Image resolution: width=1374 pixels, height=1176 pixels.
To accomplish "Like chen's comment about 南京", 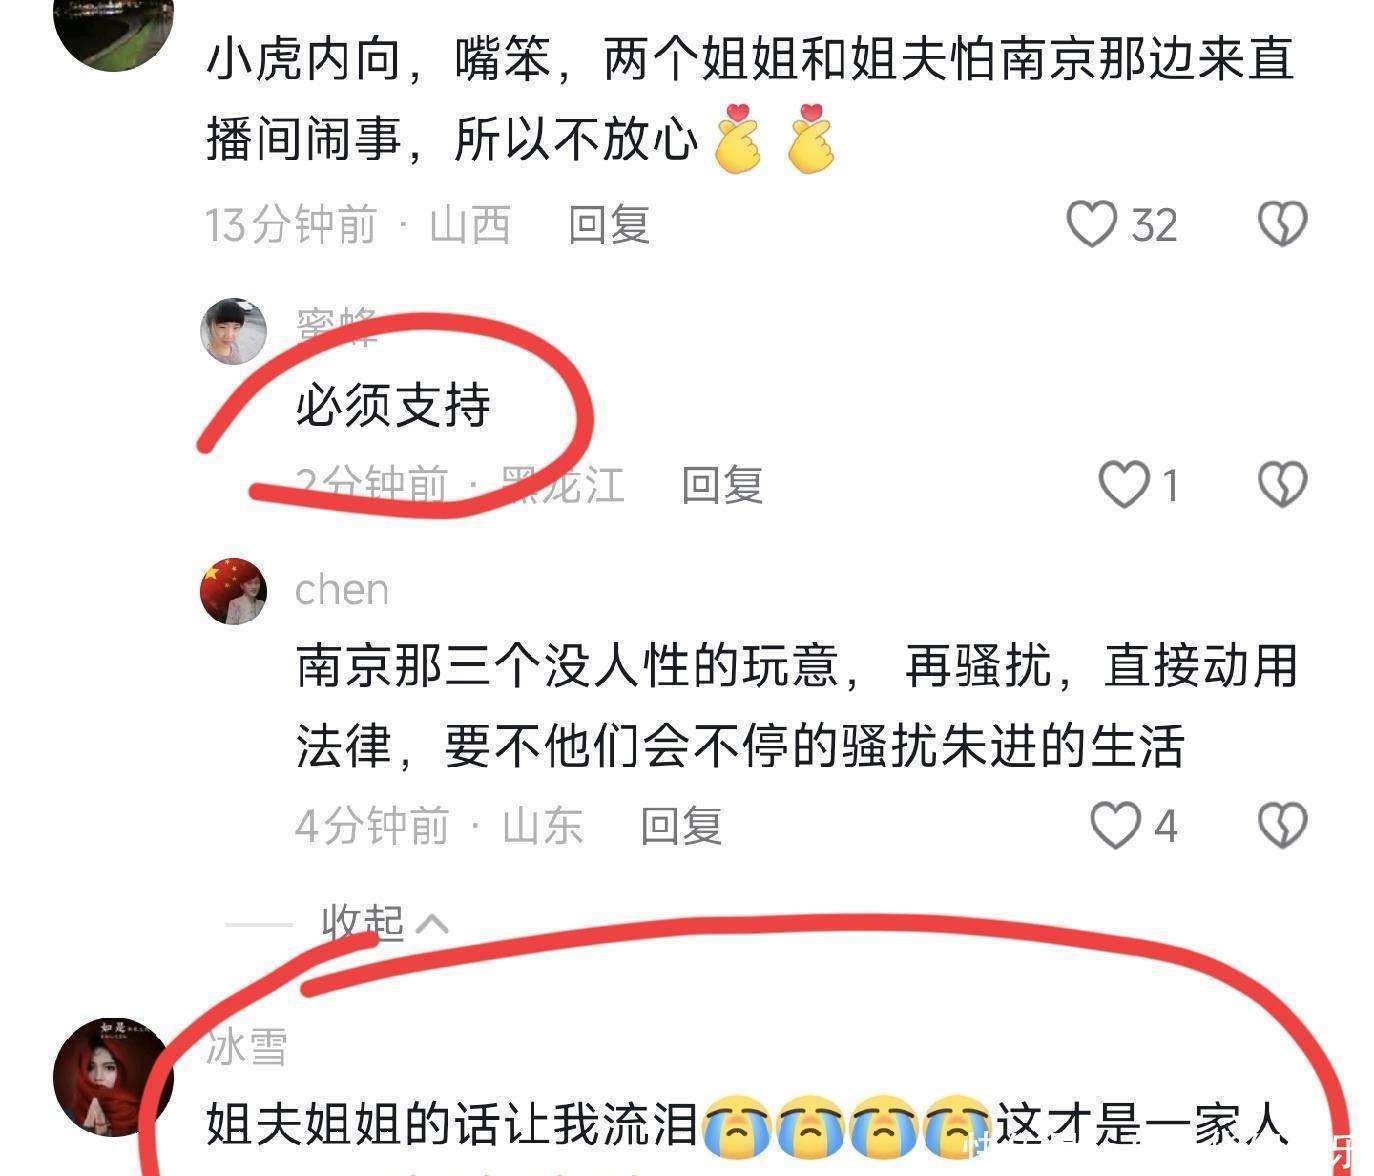I will (1115, 826).
